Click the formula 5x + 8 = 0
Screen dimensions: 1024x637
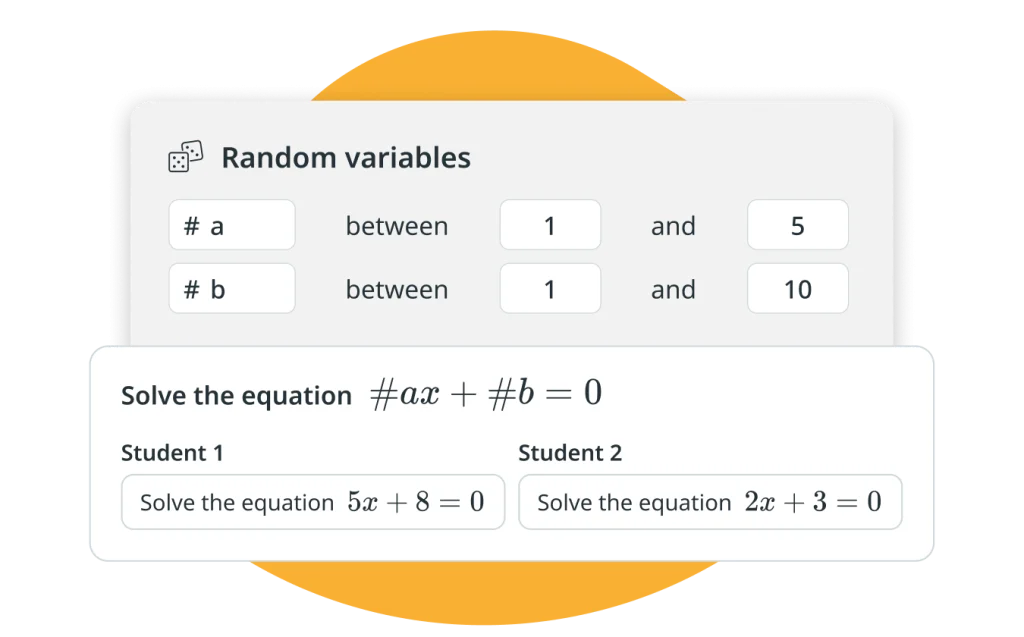(x=415, y=502)
